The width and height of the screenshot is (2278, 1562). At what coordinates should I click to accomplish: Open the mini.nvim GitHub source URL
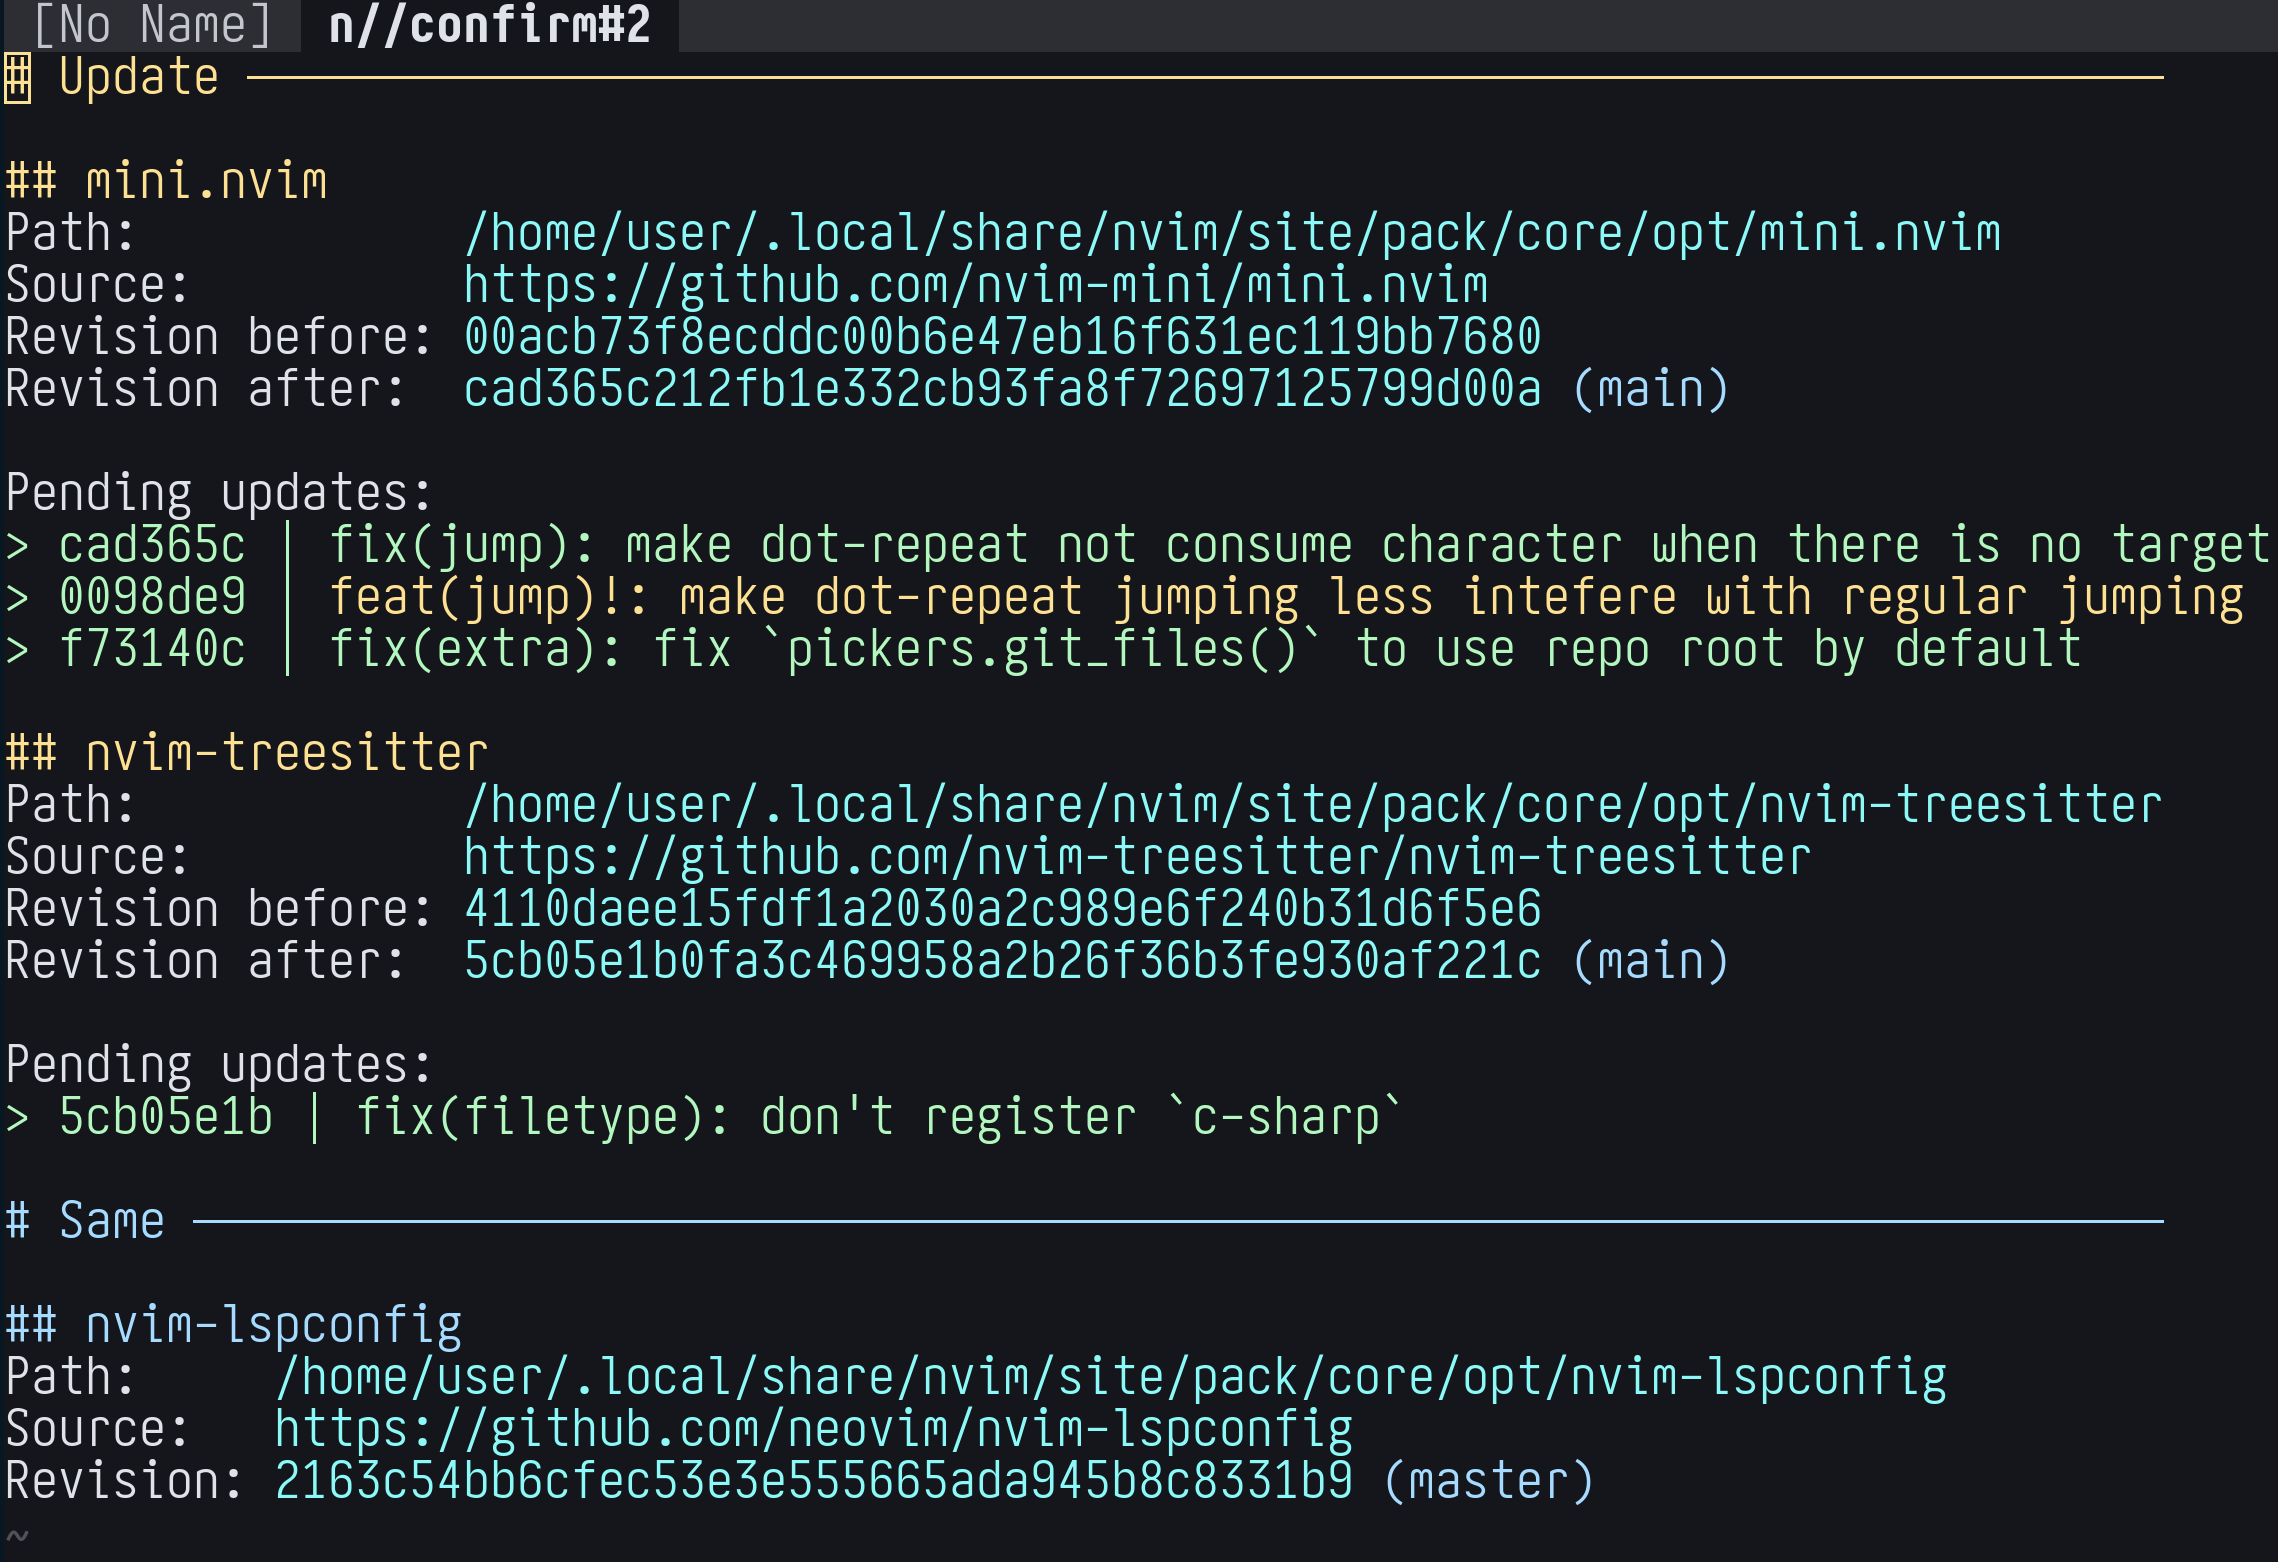[x=975, y=285]
